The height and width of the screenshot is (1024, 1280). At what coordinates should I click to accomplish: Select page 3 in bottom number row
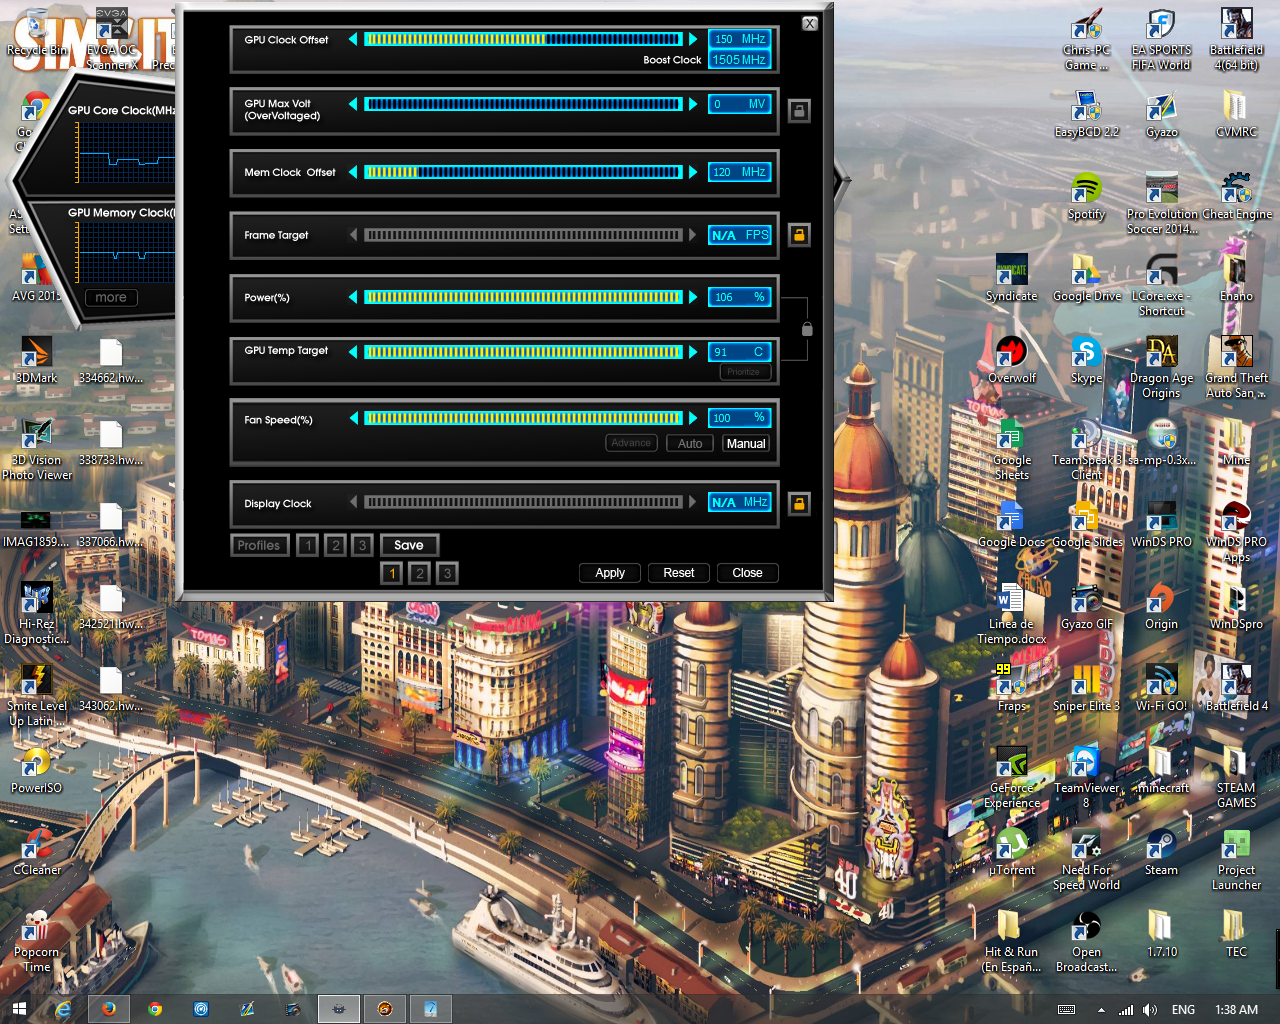pyautogui.click(x=447, y=573)
